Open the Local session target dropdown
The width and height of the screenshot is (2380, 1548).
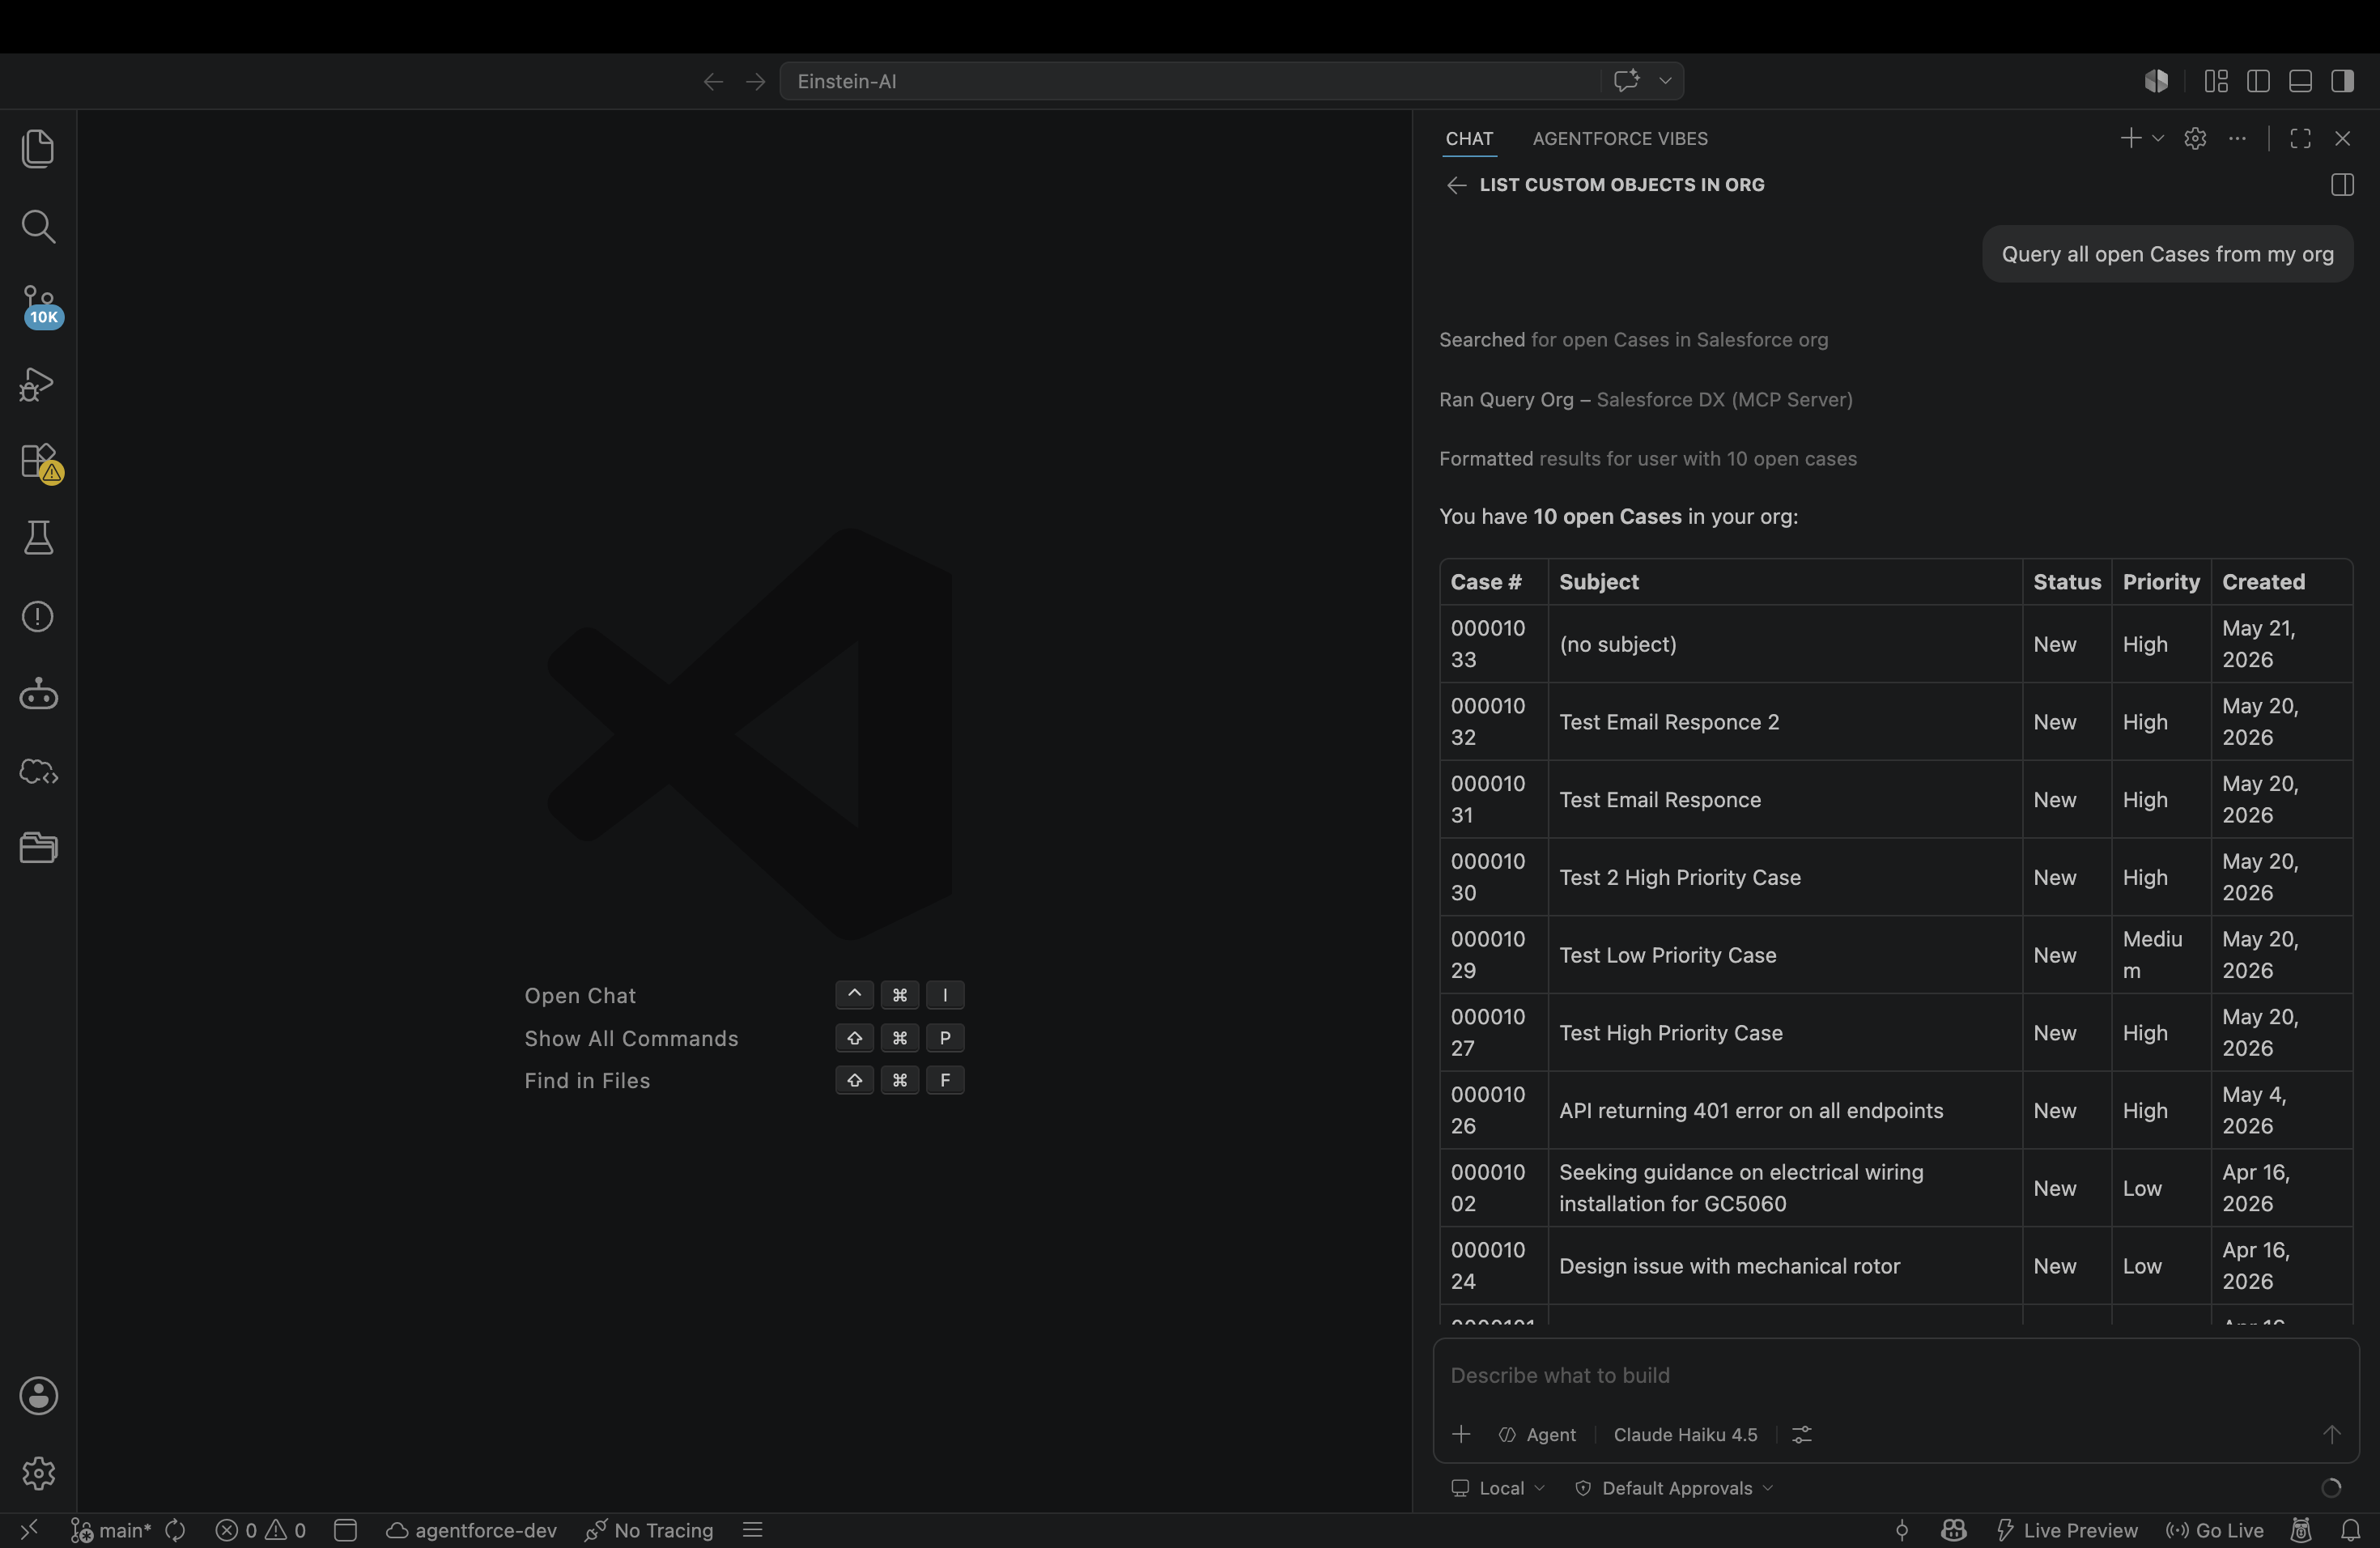1498,1488
